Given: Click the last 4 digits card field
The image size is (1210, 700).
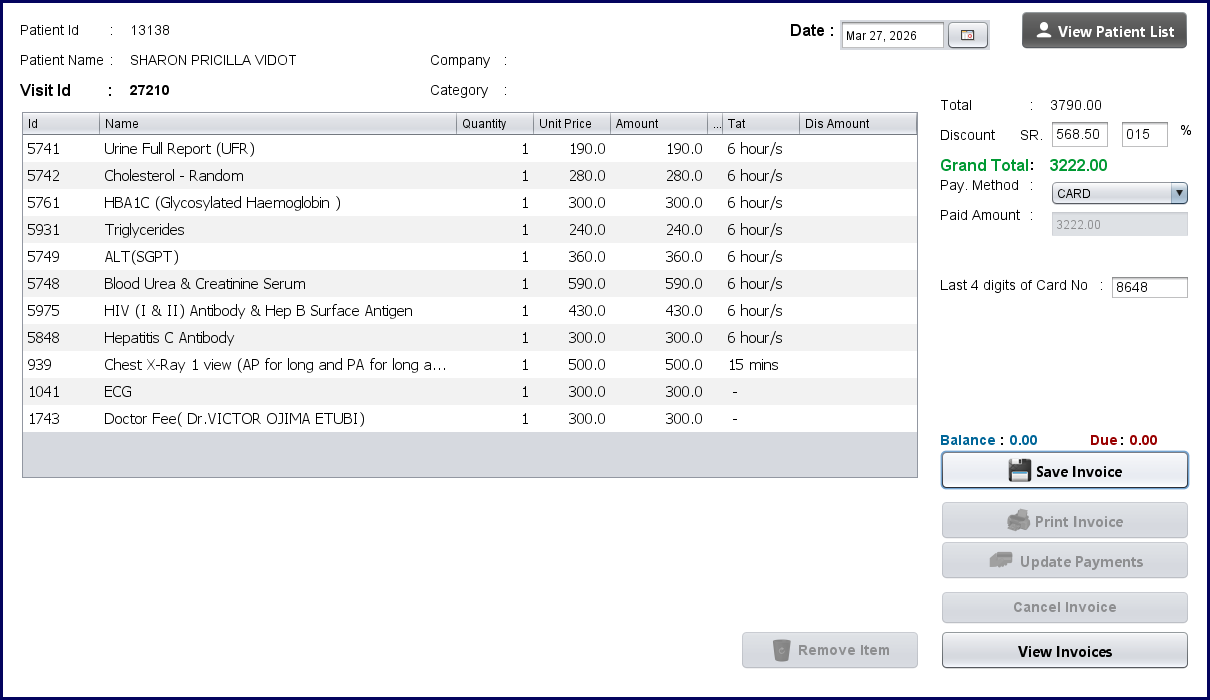Looking at the screenshot, I should point(1149,288).
